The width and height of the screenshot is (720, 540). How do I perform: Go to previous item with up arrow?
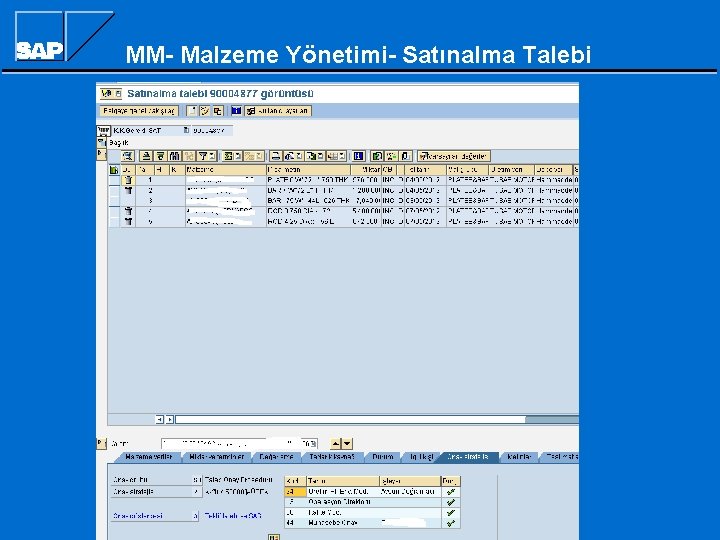pyautogui.click(x=336, y=444)
